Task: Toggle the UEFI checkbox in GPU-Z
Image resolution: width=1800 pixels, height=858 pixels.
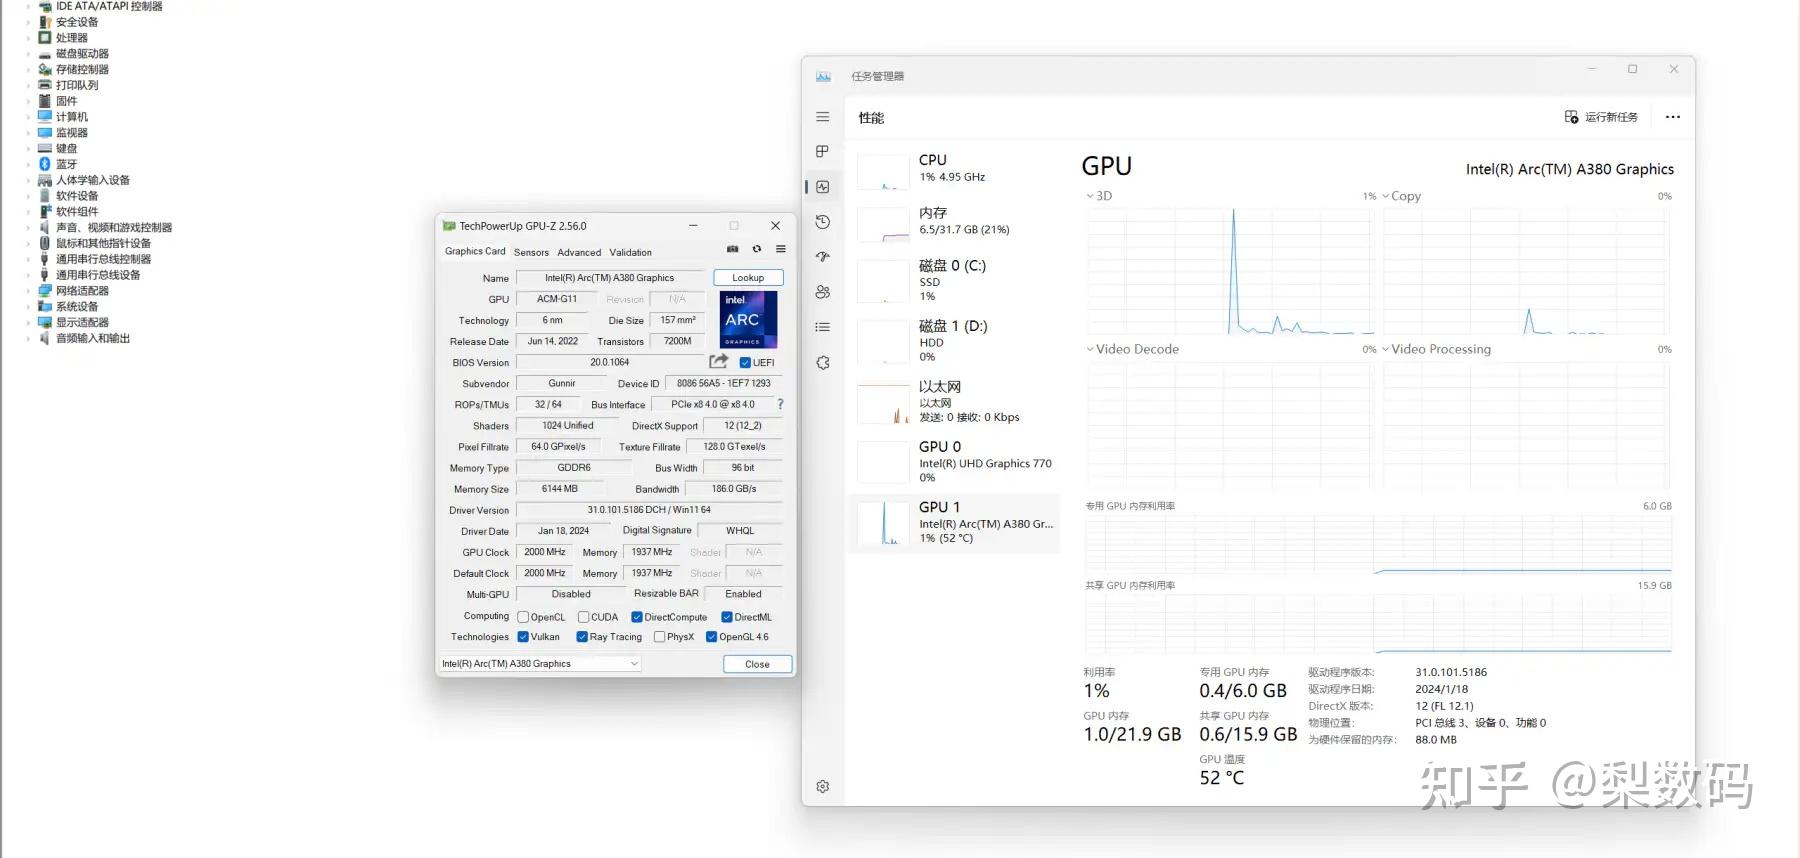Action: (745, 363)
